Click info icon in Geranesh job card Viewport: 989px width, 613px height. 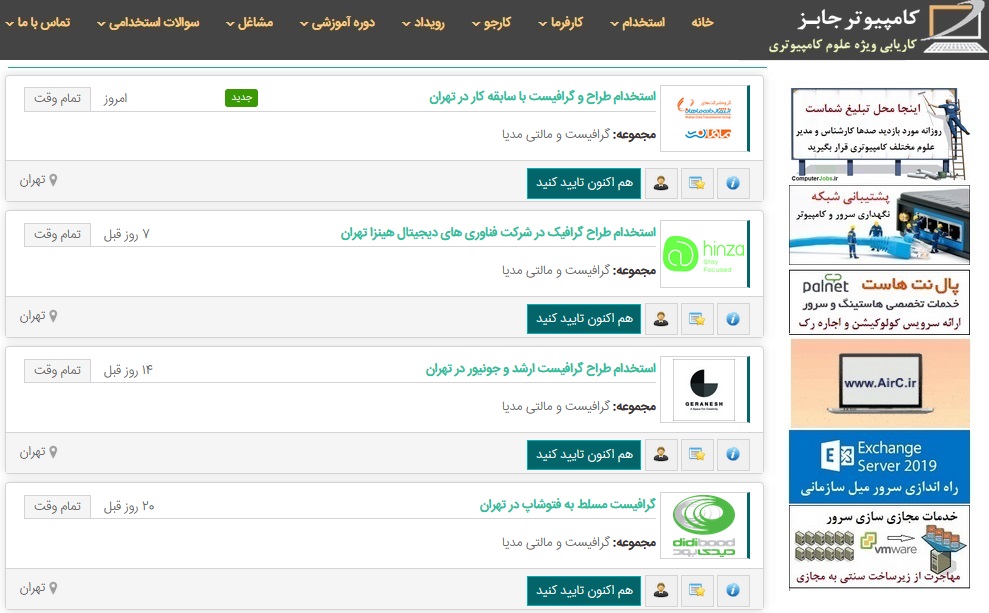pos(733,455)
